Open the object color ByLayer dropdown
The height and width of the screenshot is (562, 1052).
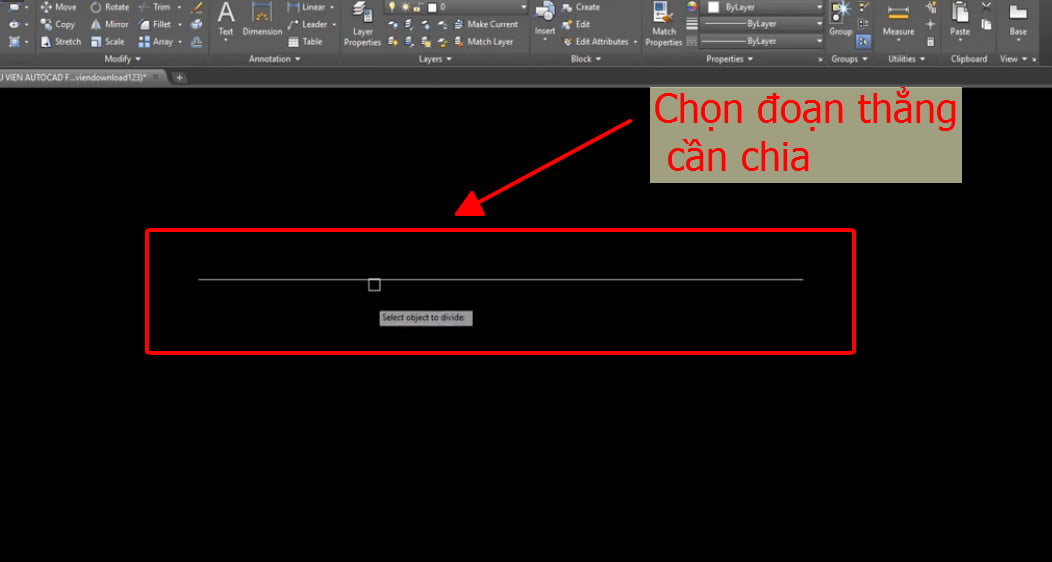[x=819, y=7]
